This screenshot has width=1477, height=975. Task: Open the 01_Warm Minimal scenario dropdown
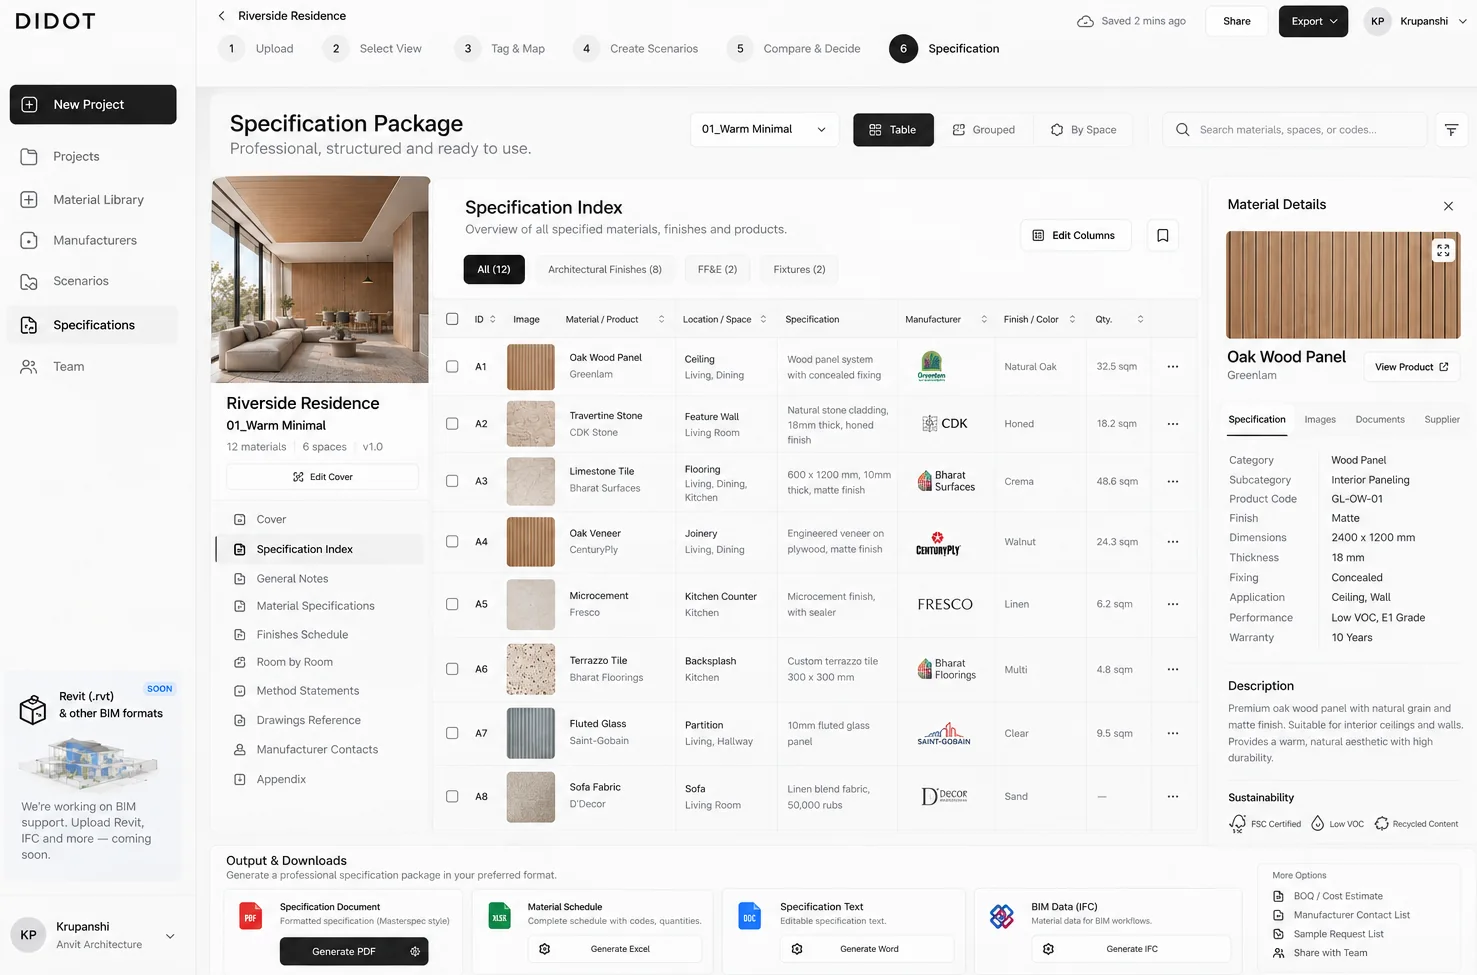pos(763,130)
